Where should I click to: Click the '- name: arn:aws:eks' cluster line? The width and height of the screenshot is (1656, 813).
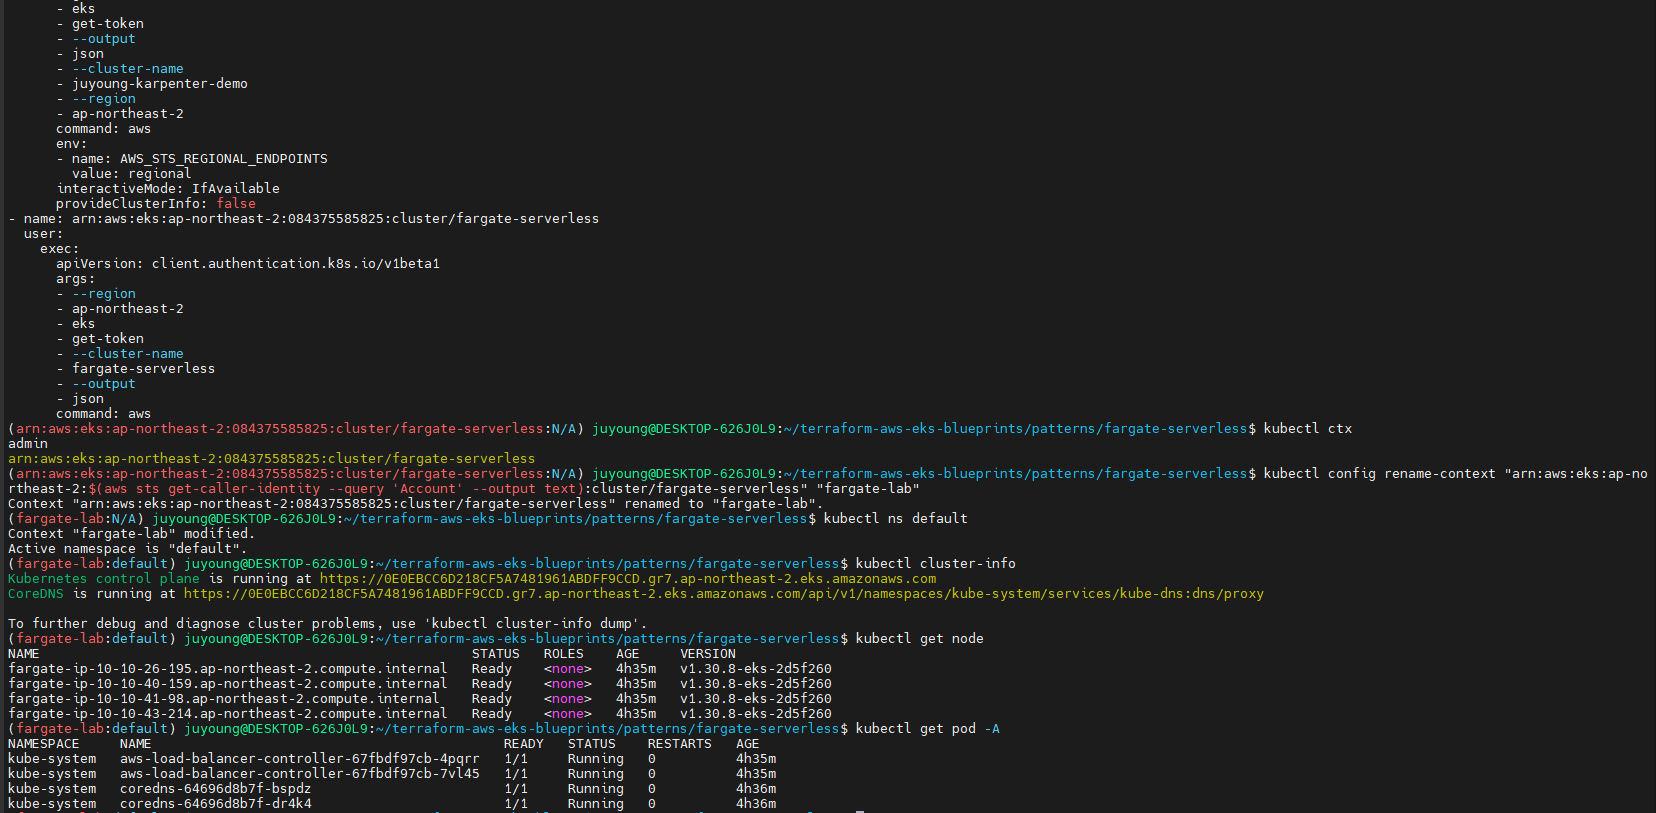(x=304, y=219)
